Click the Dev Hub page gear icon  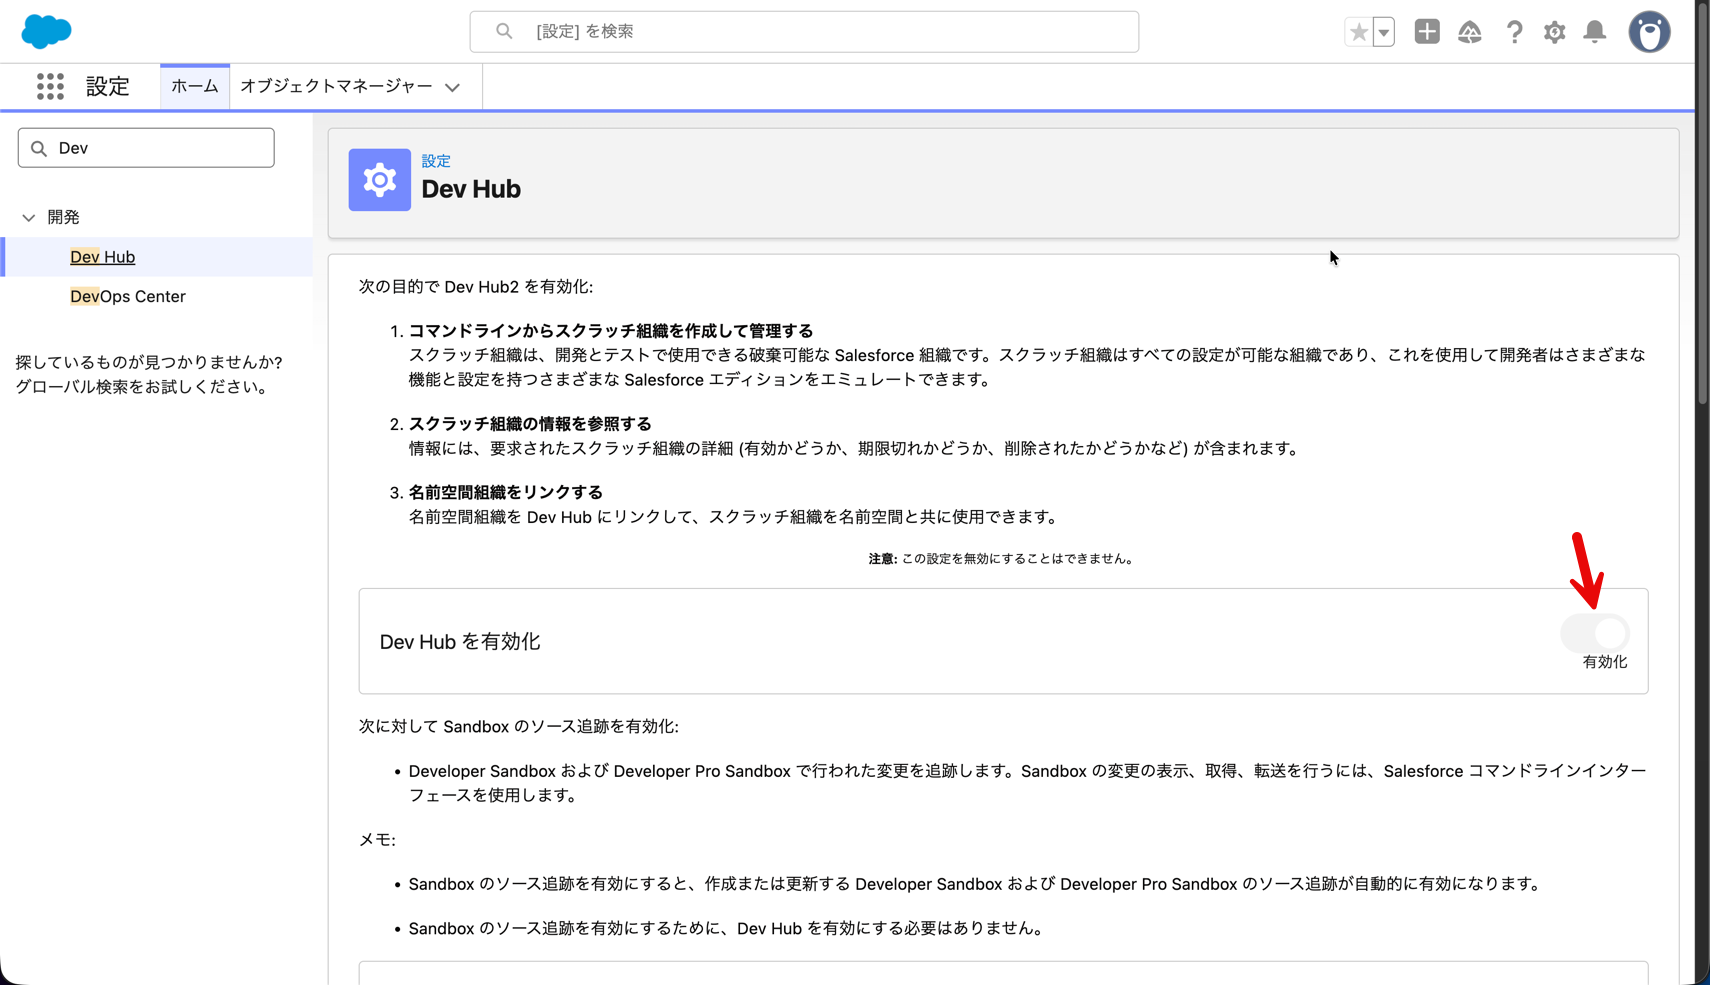pos(379,180)
